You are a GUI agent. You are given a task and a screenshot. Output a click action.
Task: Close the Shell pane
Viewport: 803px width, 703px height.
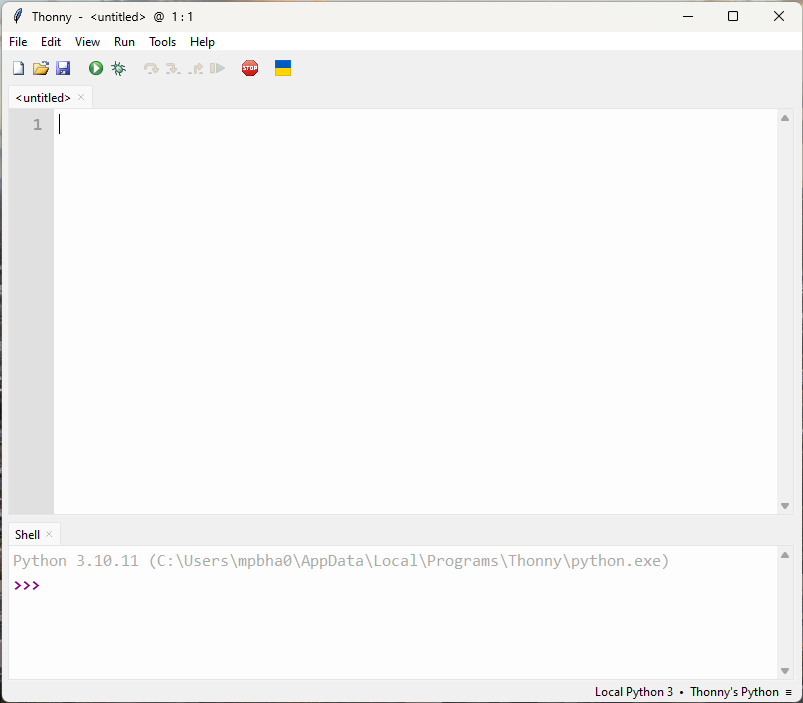pyautogui.click(x=49, y=534)
